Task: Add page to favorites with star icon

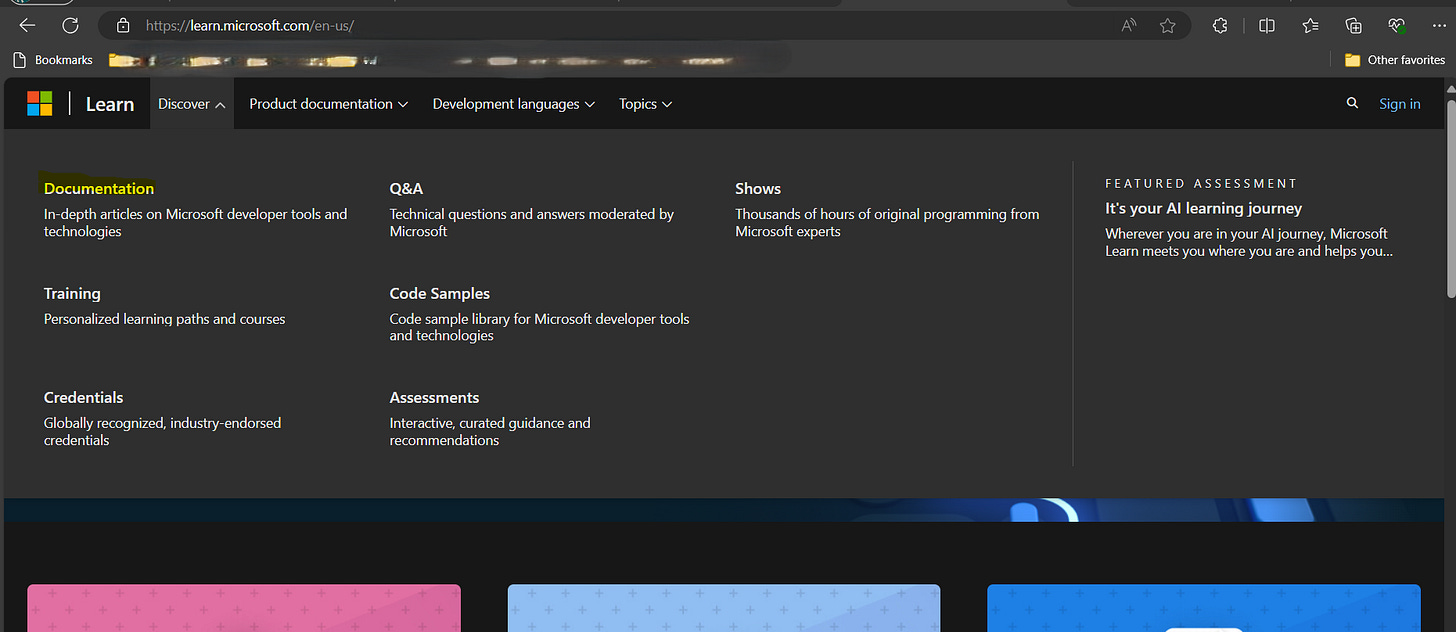Action: click(1167, 26)
